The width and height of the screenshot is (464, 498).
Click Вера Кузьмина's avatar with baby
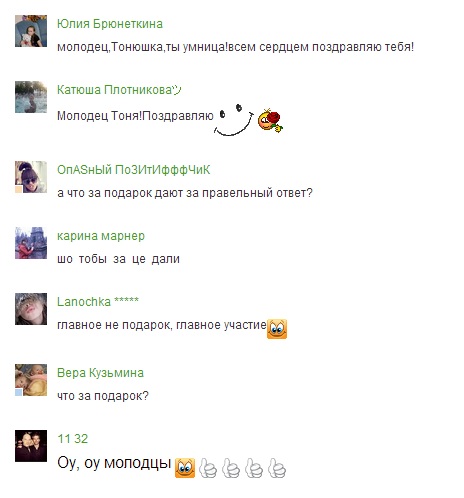click(x=31, y=380)
